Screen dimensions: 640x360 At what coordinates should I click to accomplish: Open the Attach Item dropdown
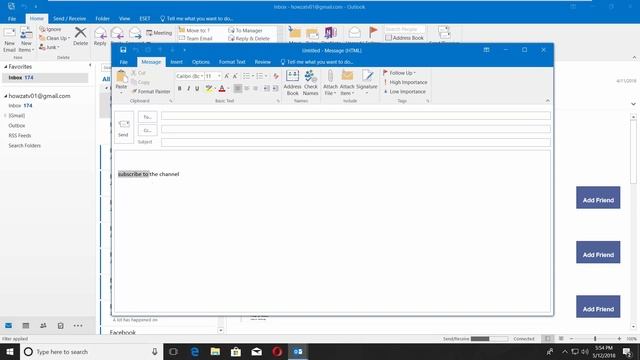pos(347,83)
